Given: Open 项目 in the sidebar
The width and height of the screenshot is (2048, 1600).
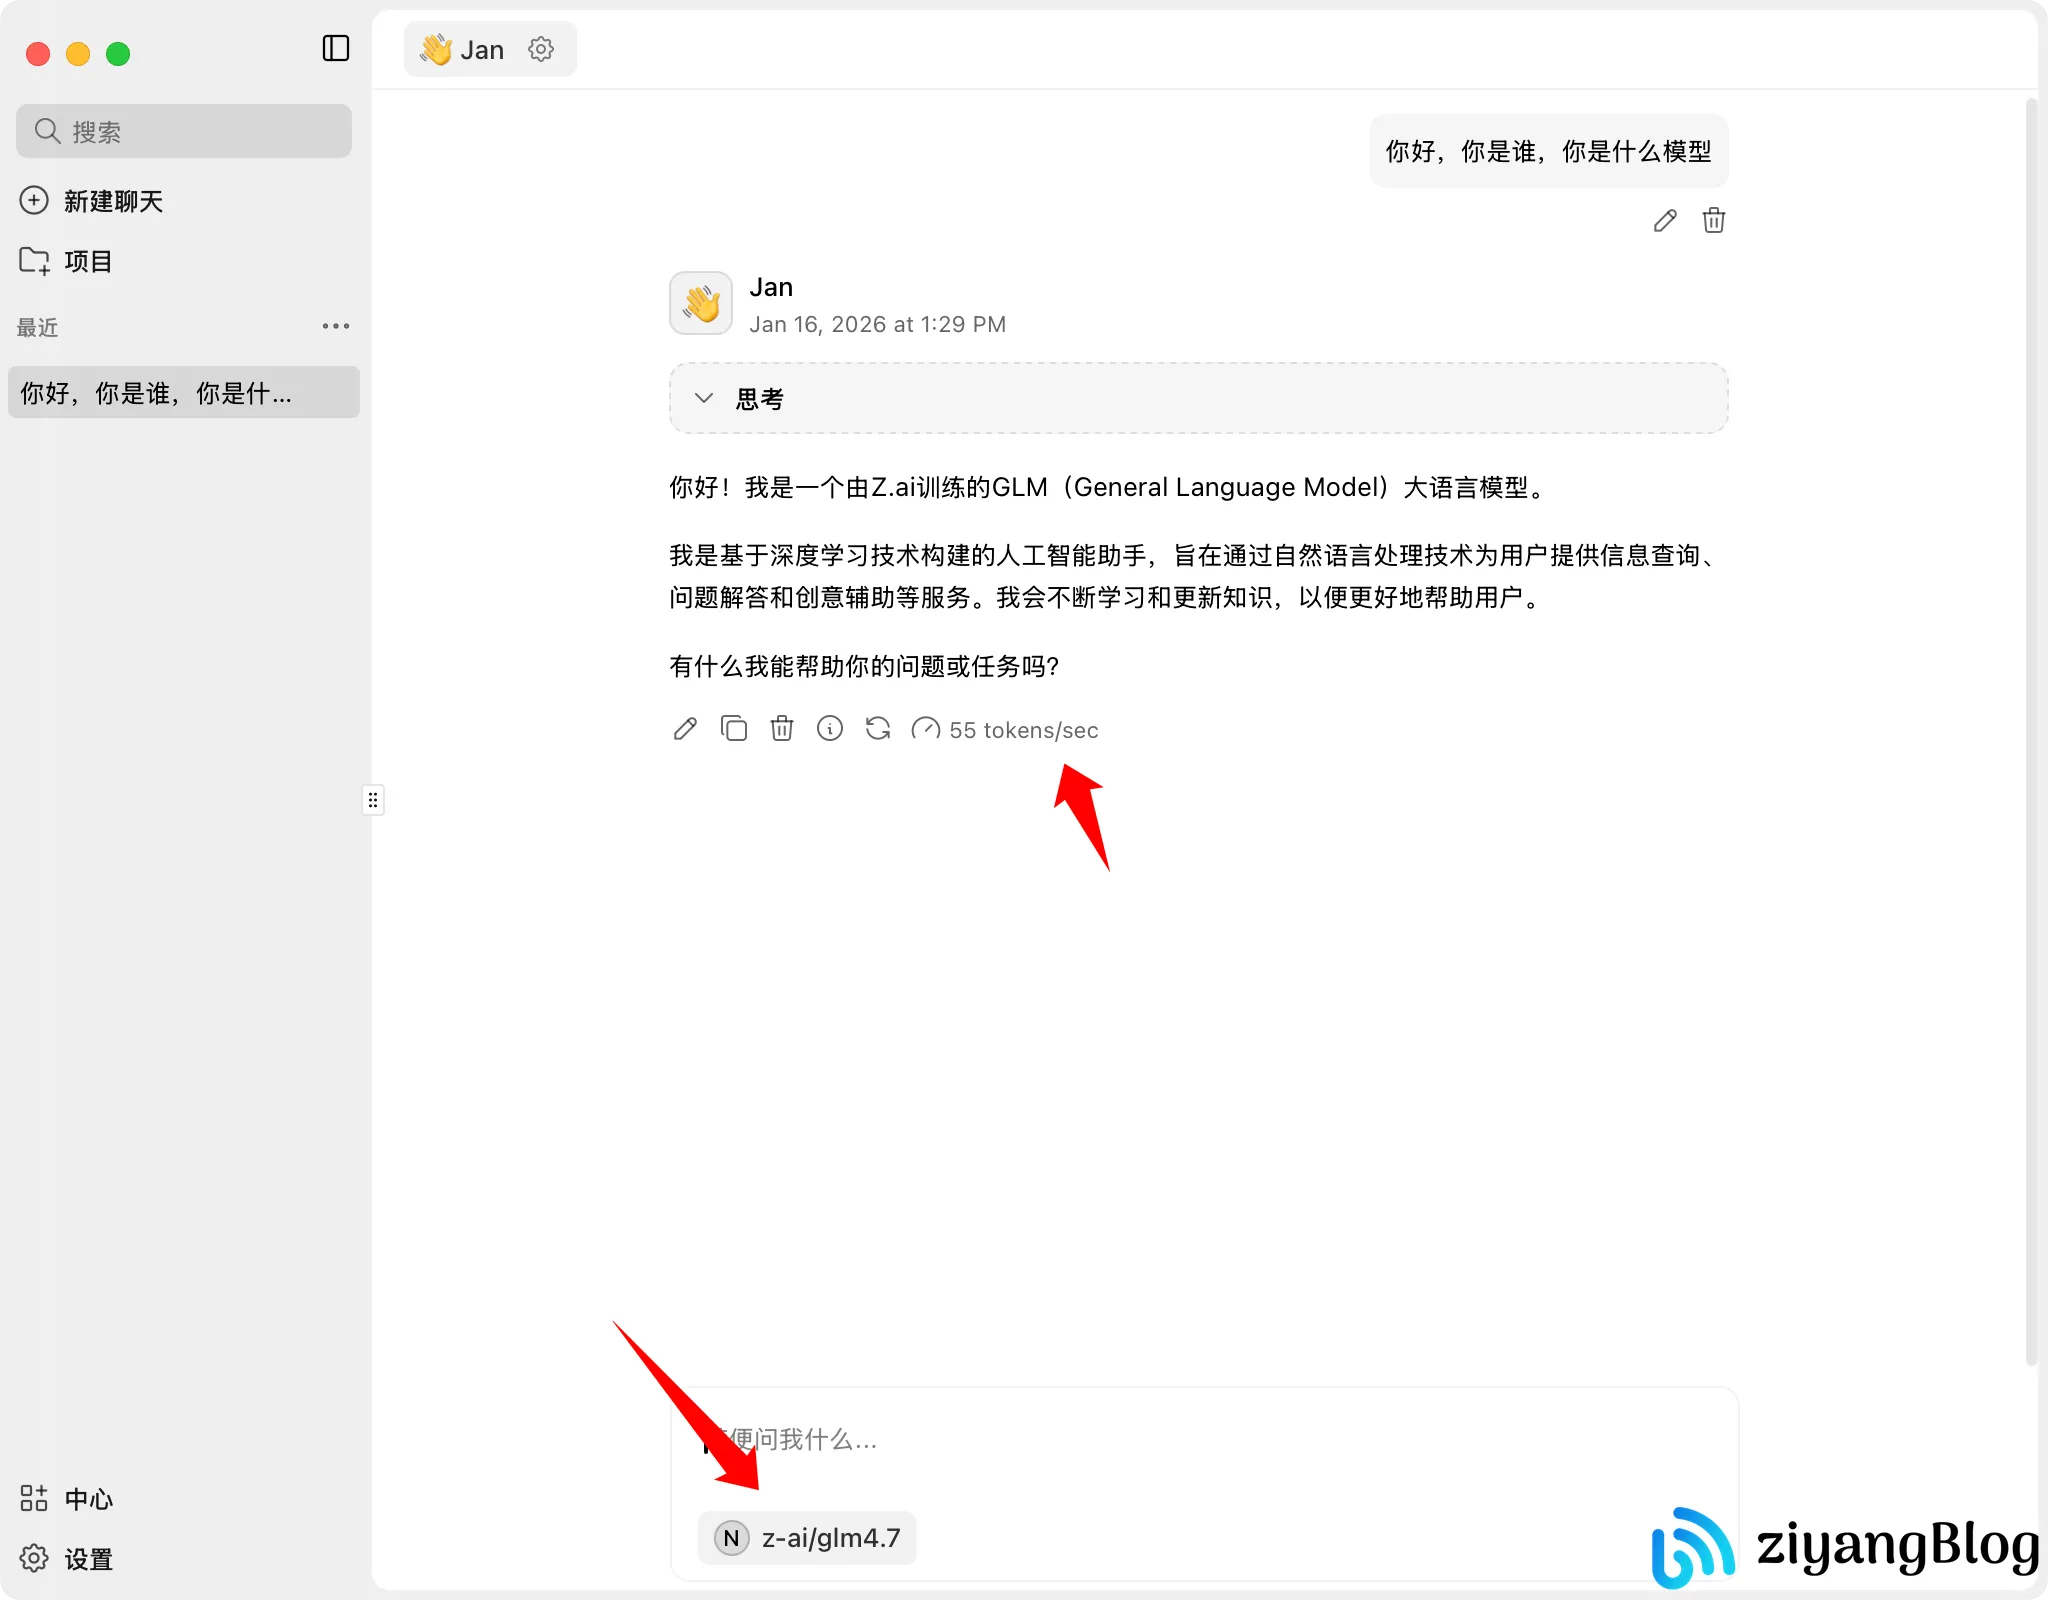Looking at the screenshot, I should click(90, 260).
